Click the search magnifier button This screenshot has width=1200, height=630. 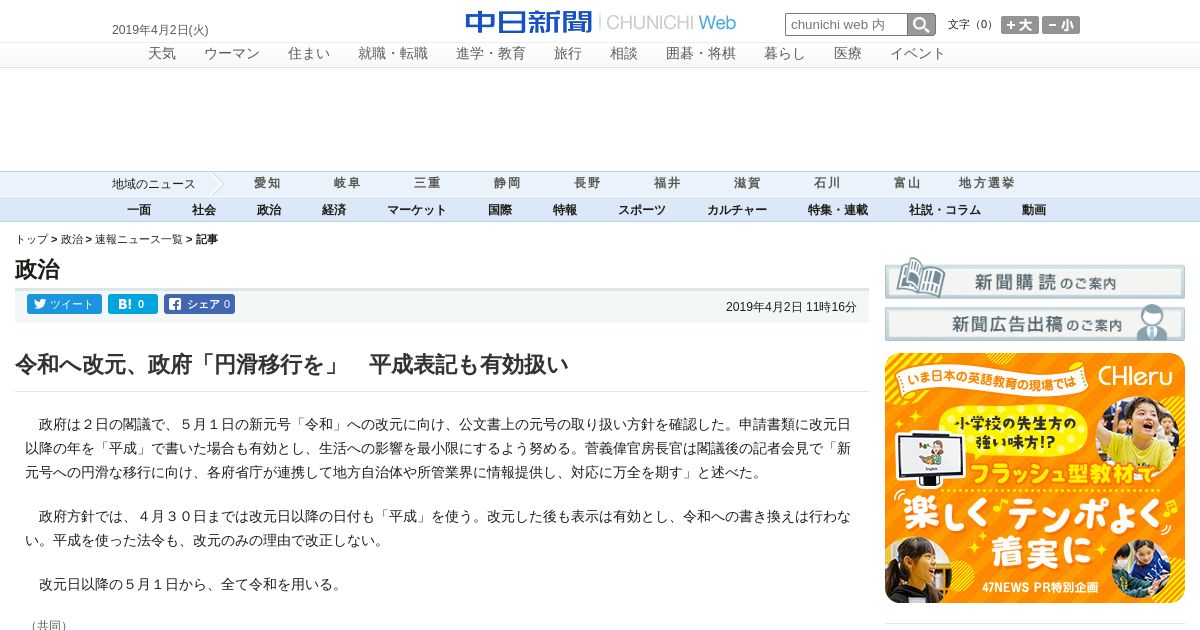(921, 25)
